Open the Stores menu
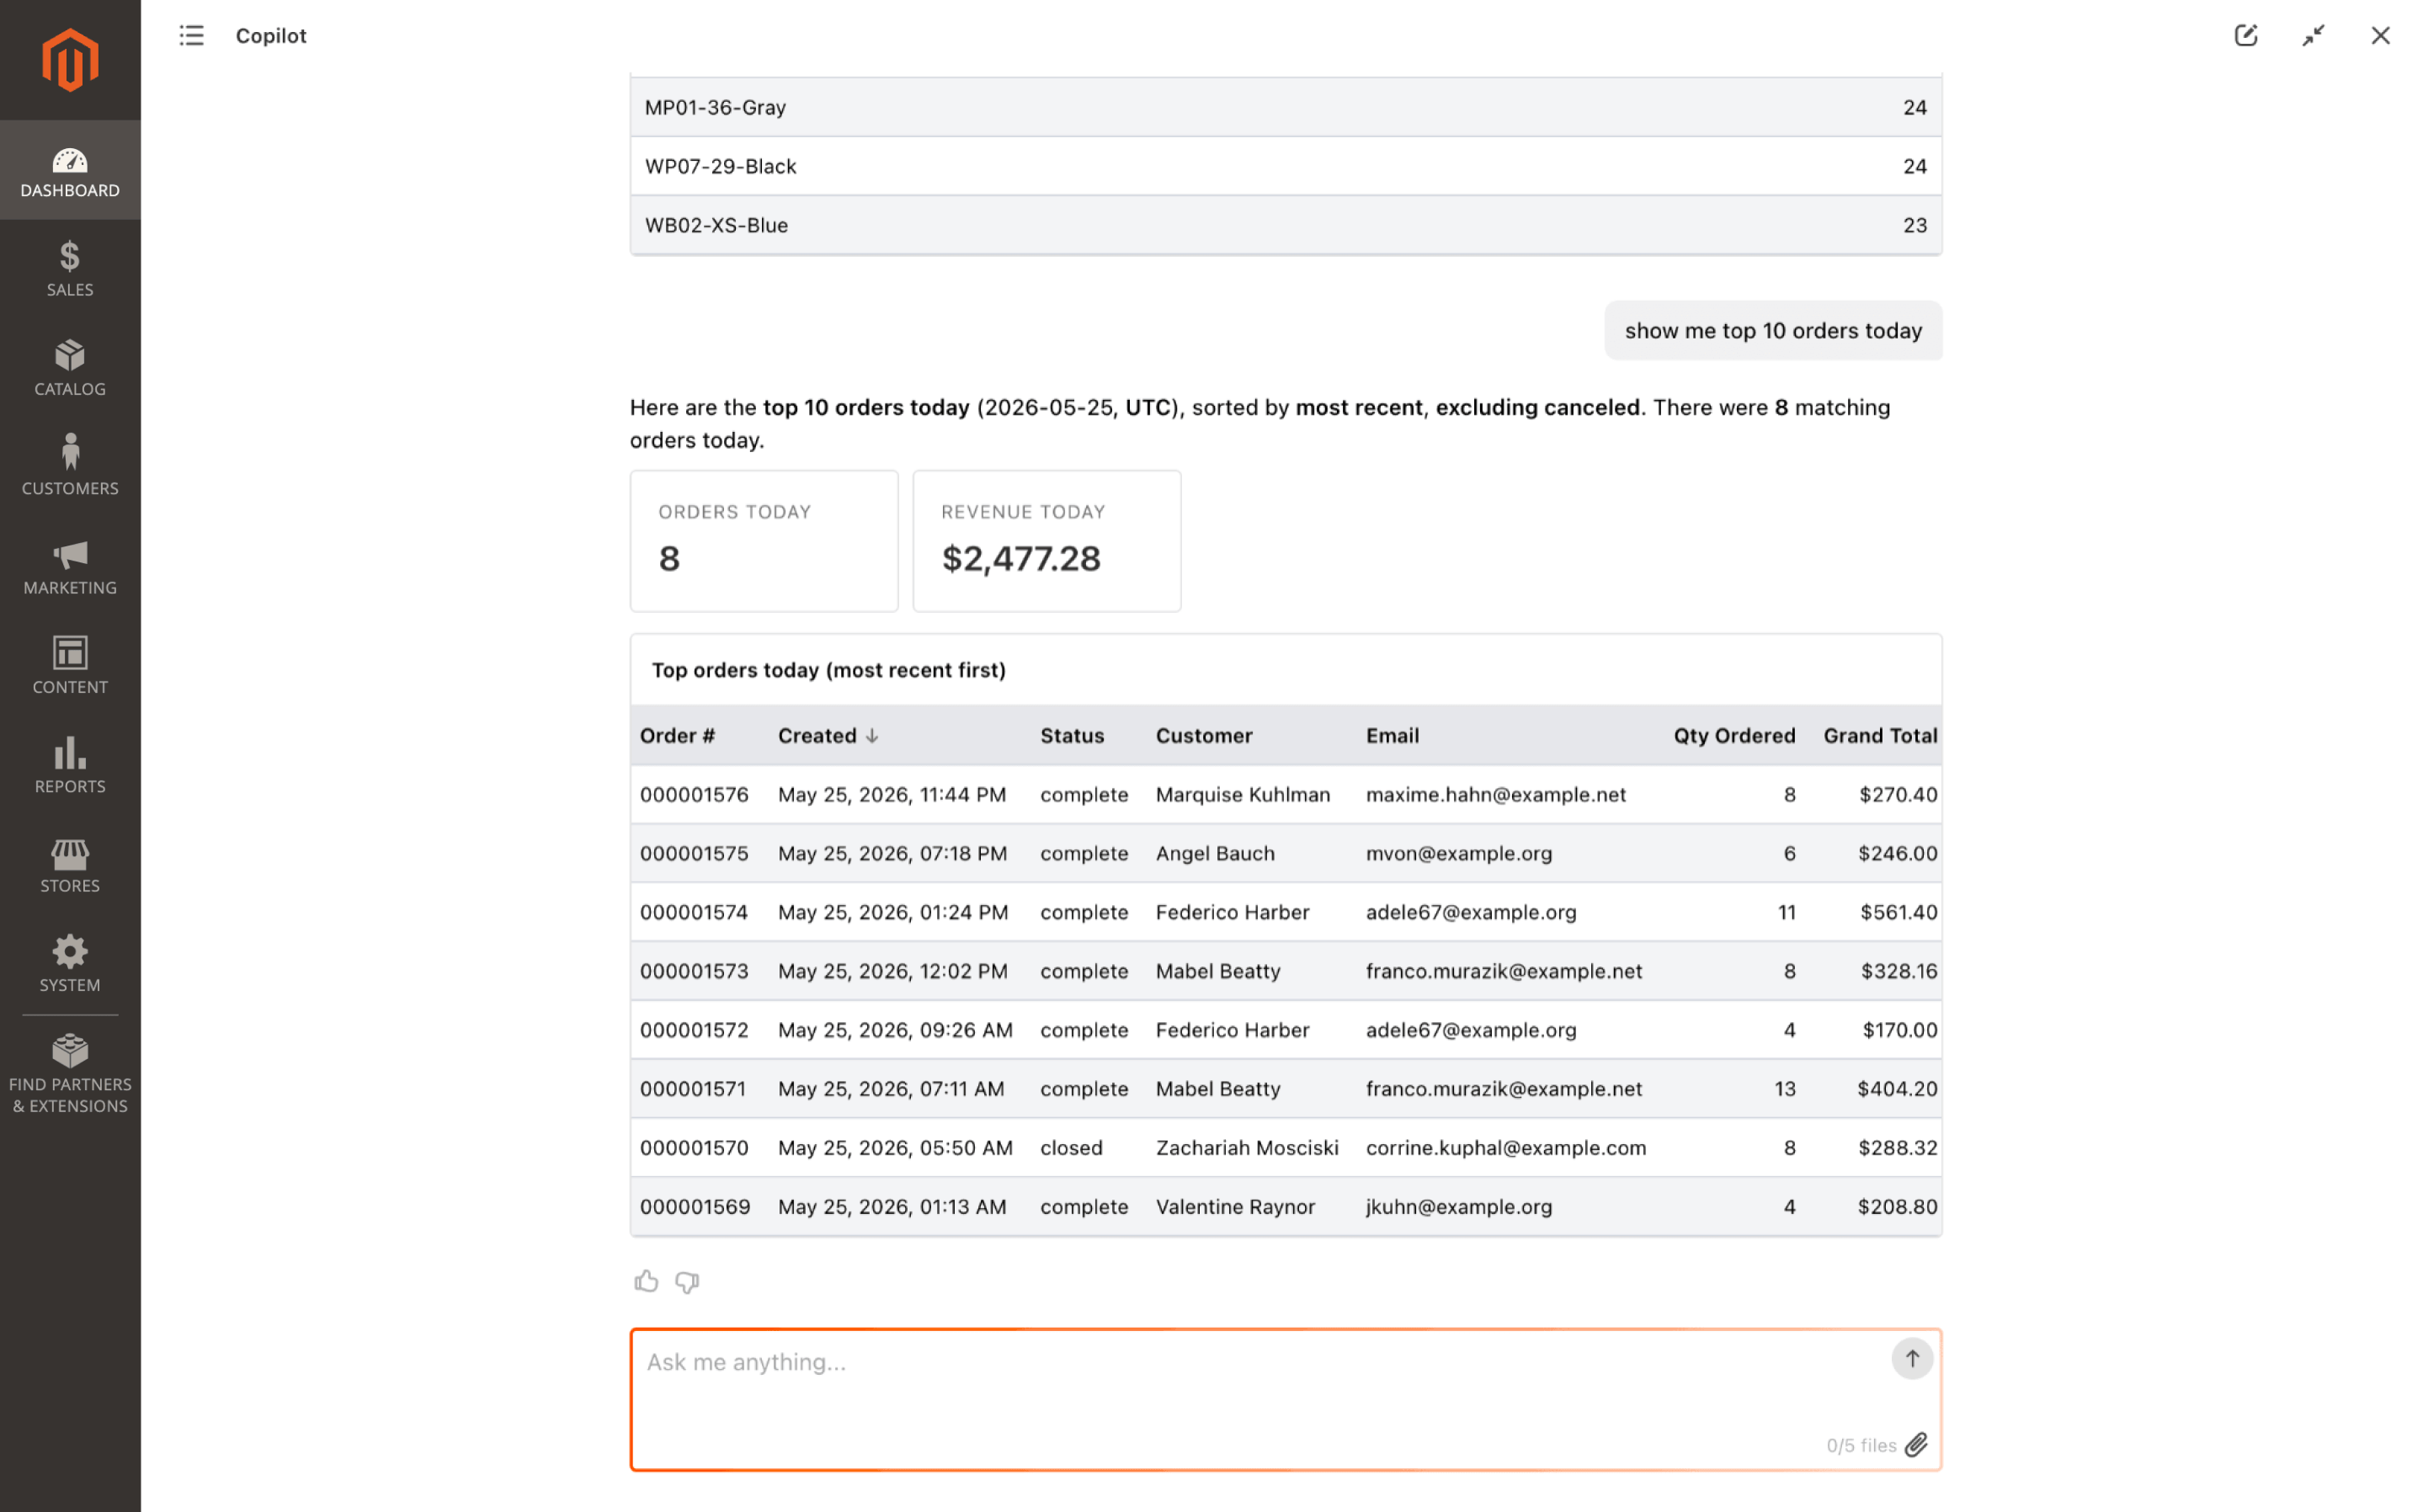 (70, 865)
